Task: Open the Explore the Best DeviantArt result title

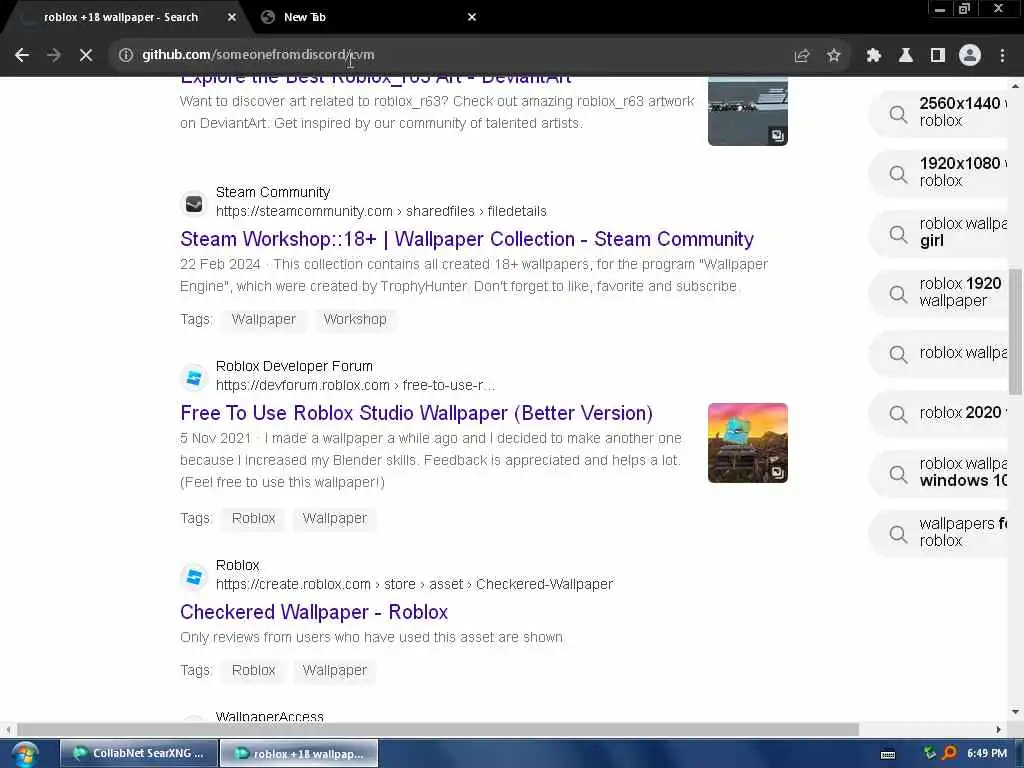Action: click(x=376, y=80)
